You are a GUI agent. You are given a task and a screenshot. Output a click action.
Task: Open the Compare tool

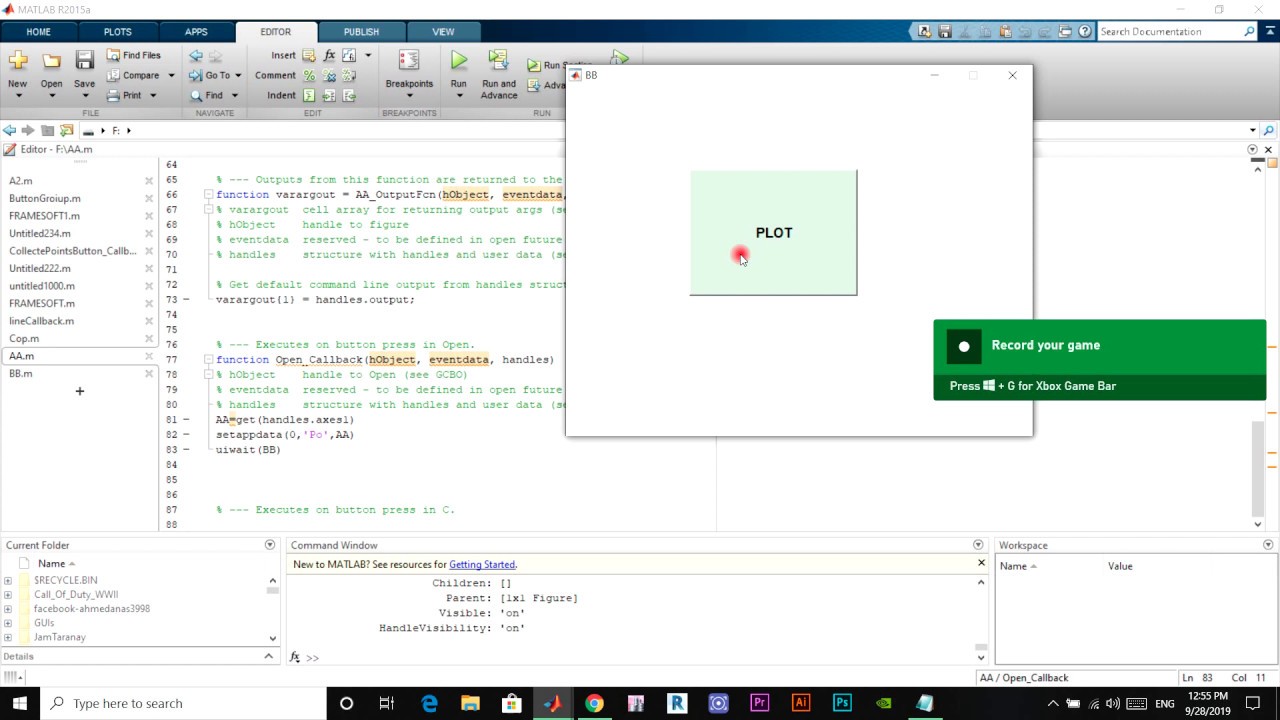click(x=133, y=75)
